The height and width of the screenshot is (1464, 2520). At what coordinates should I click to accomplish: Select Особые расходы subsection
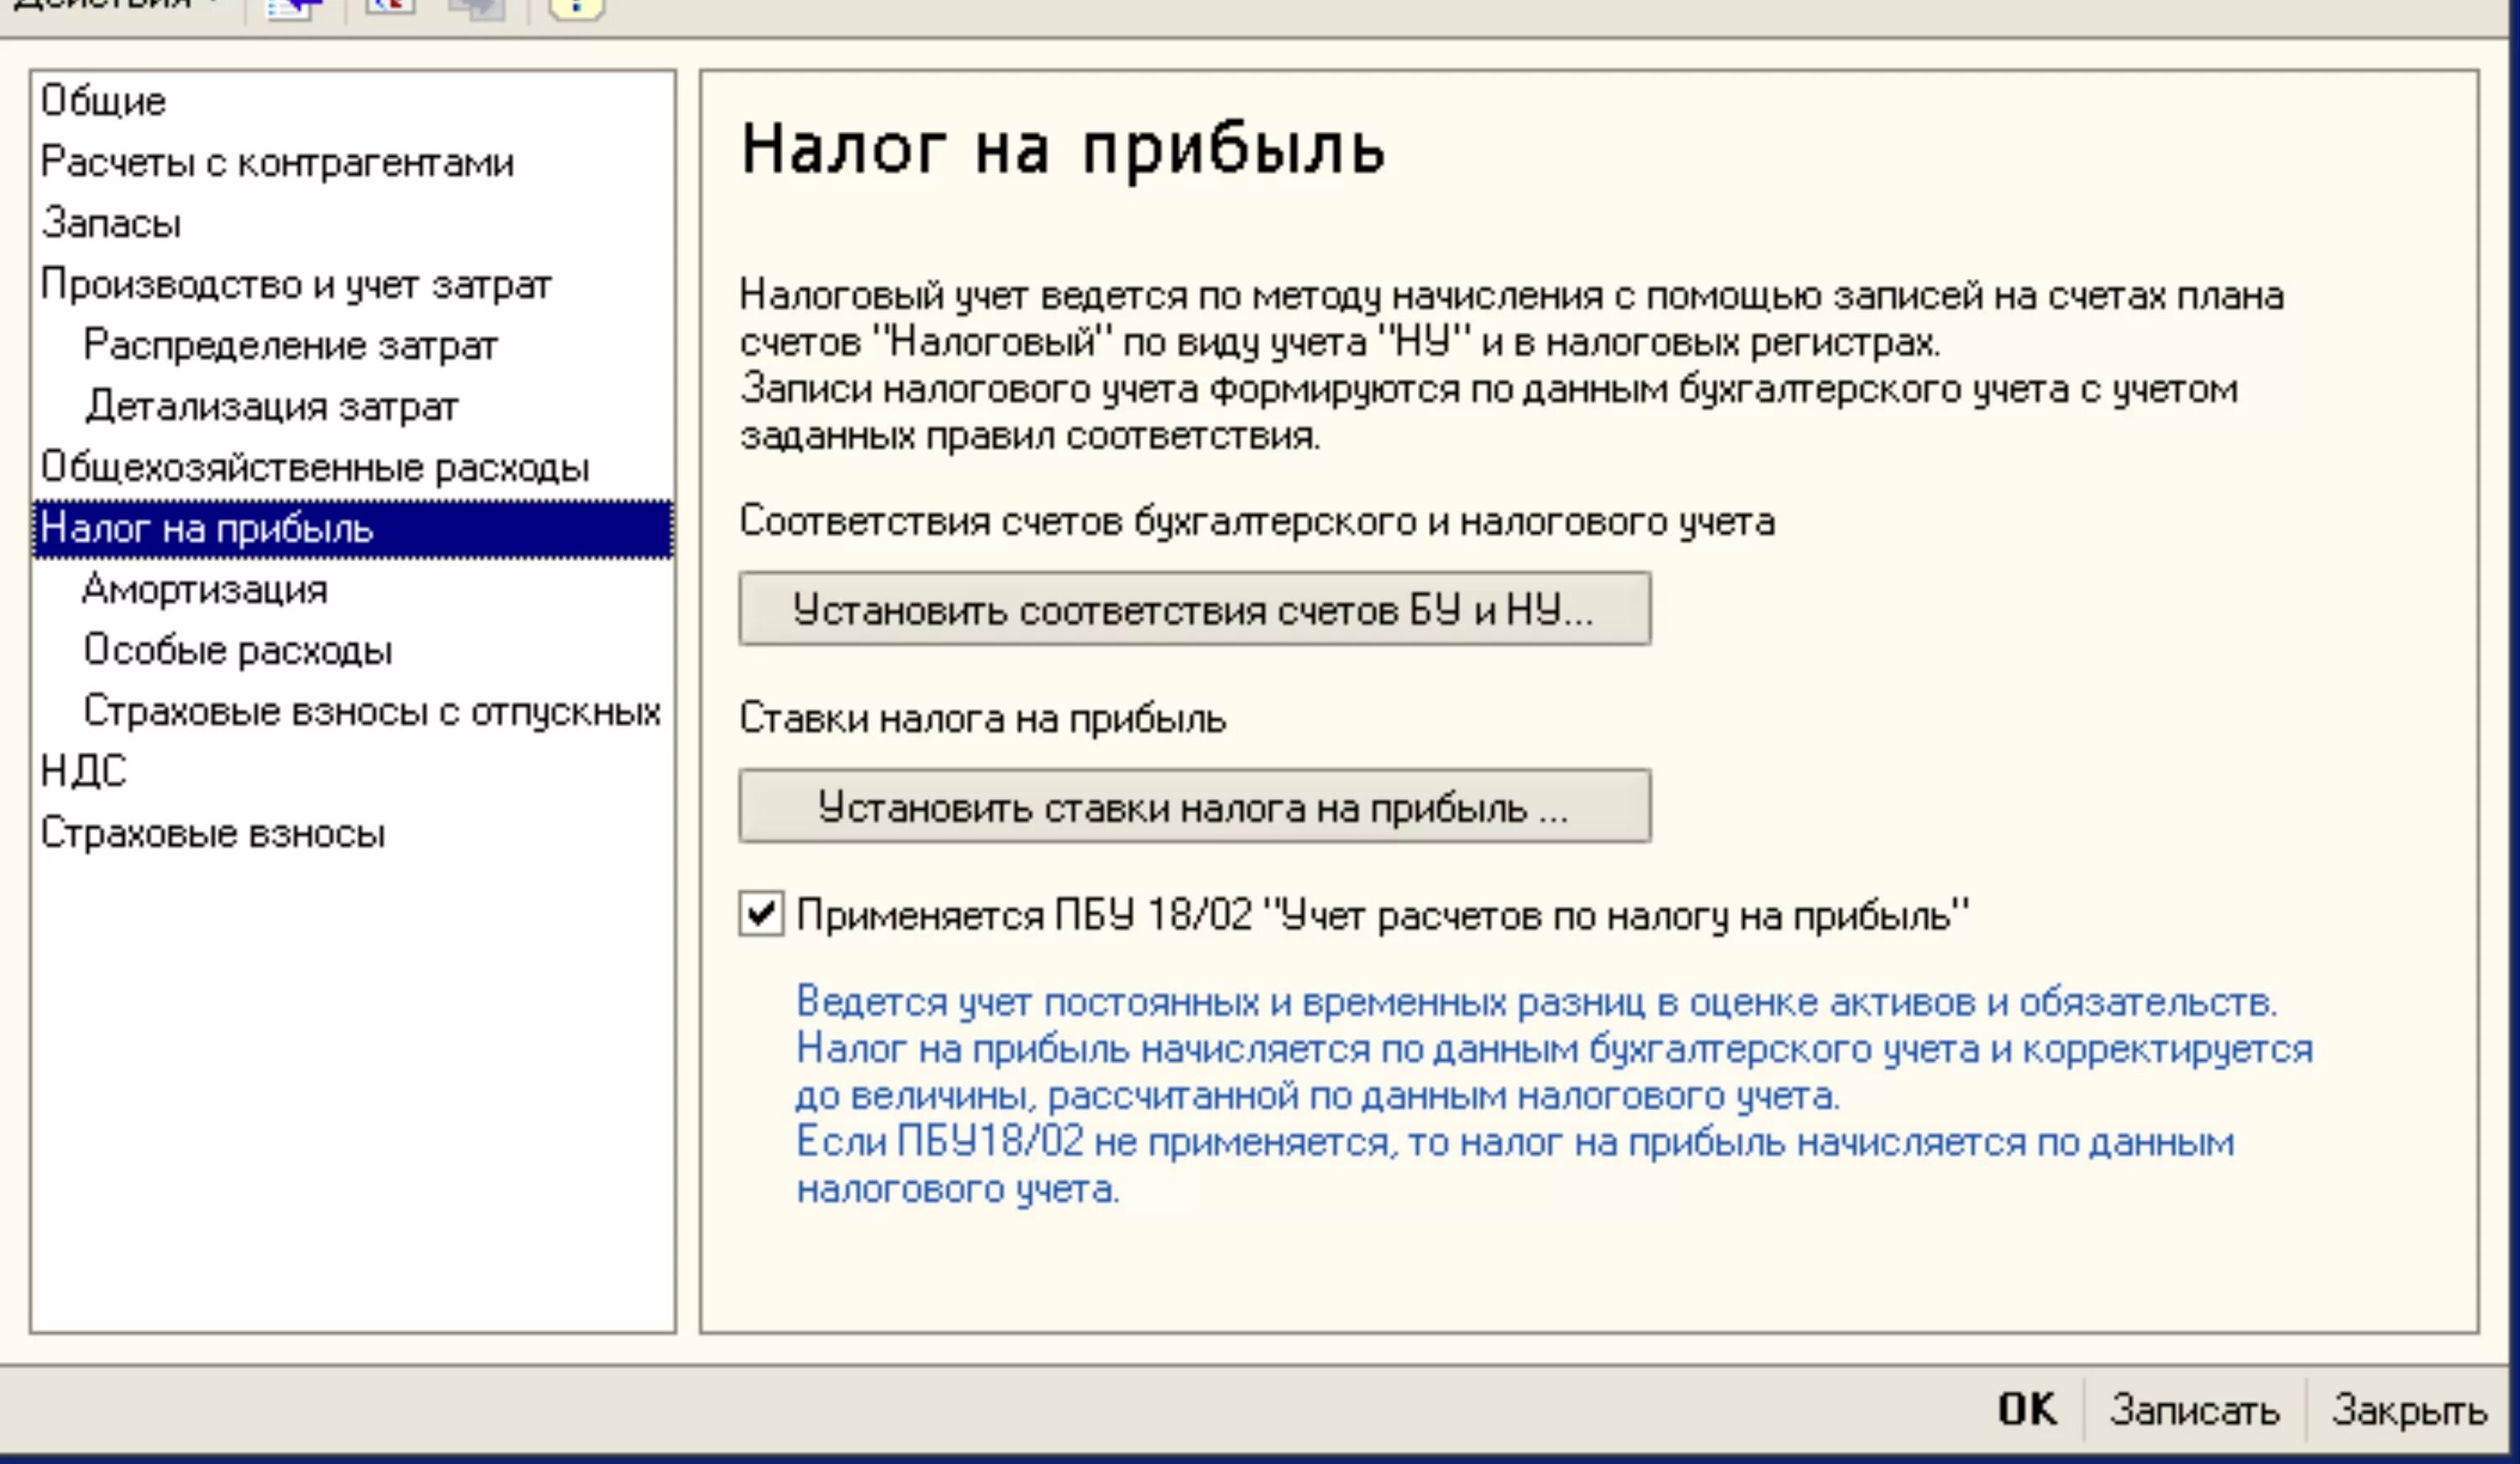click(x=238, y=650)
